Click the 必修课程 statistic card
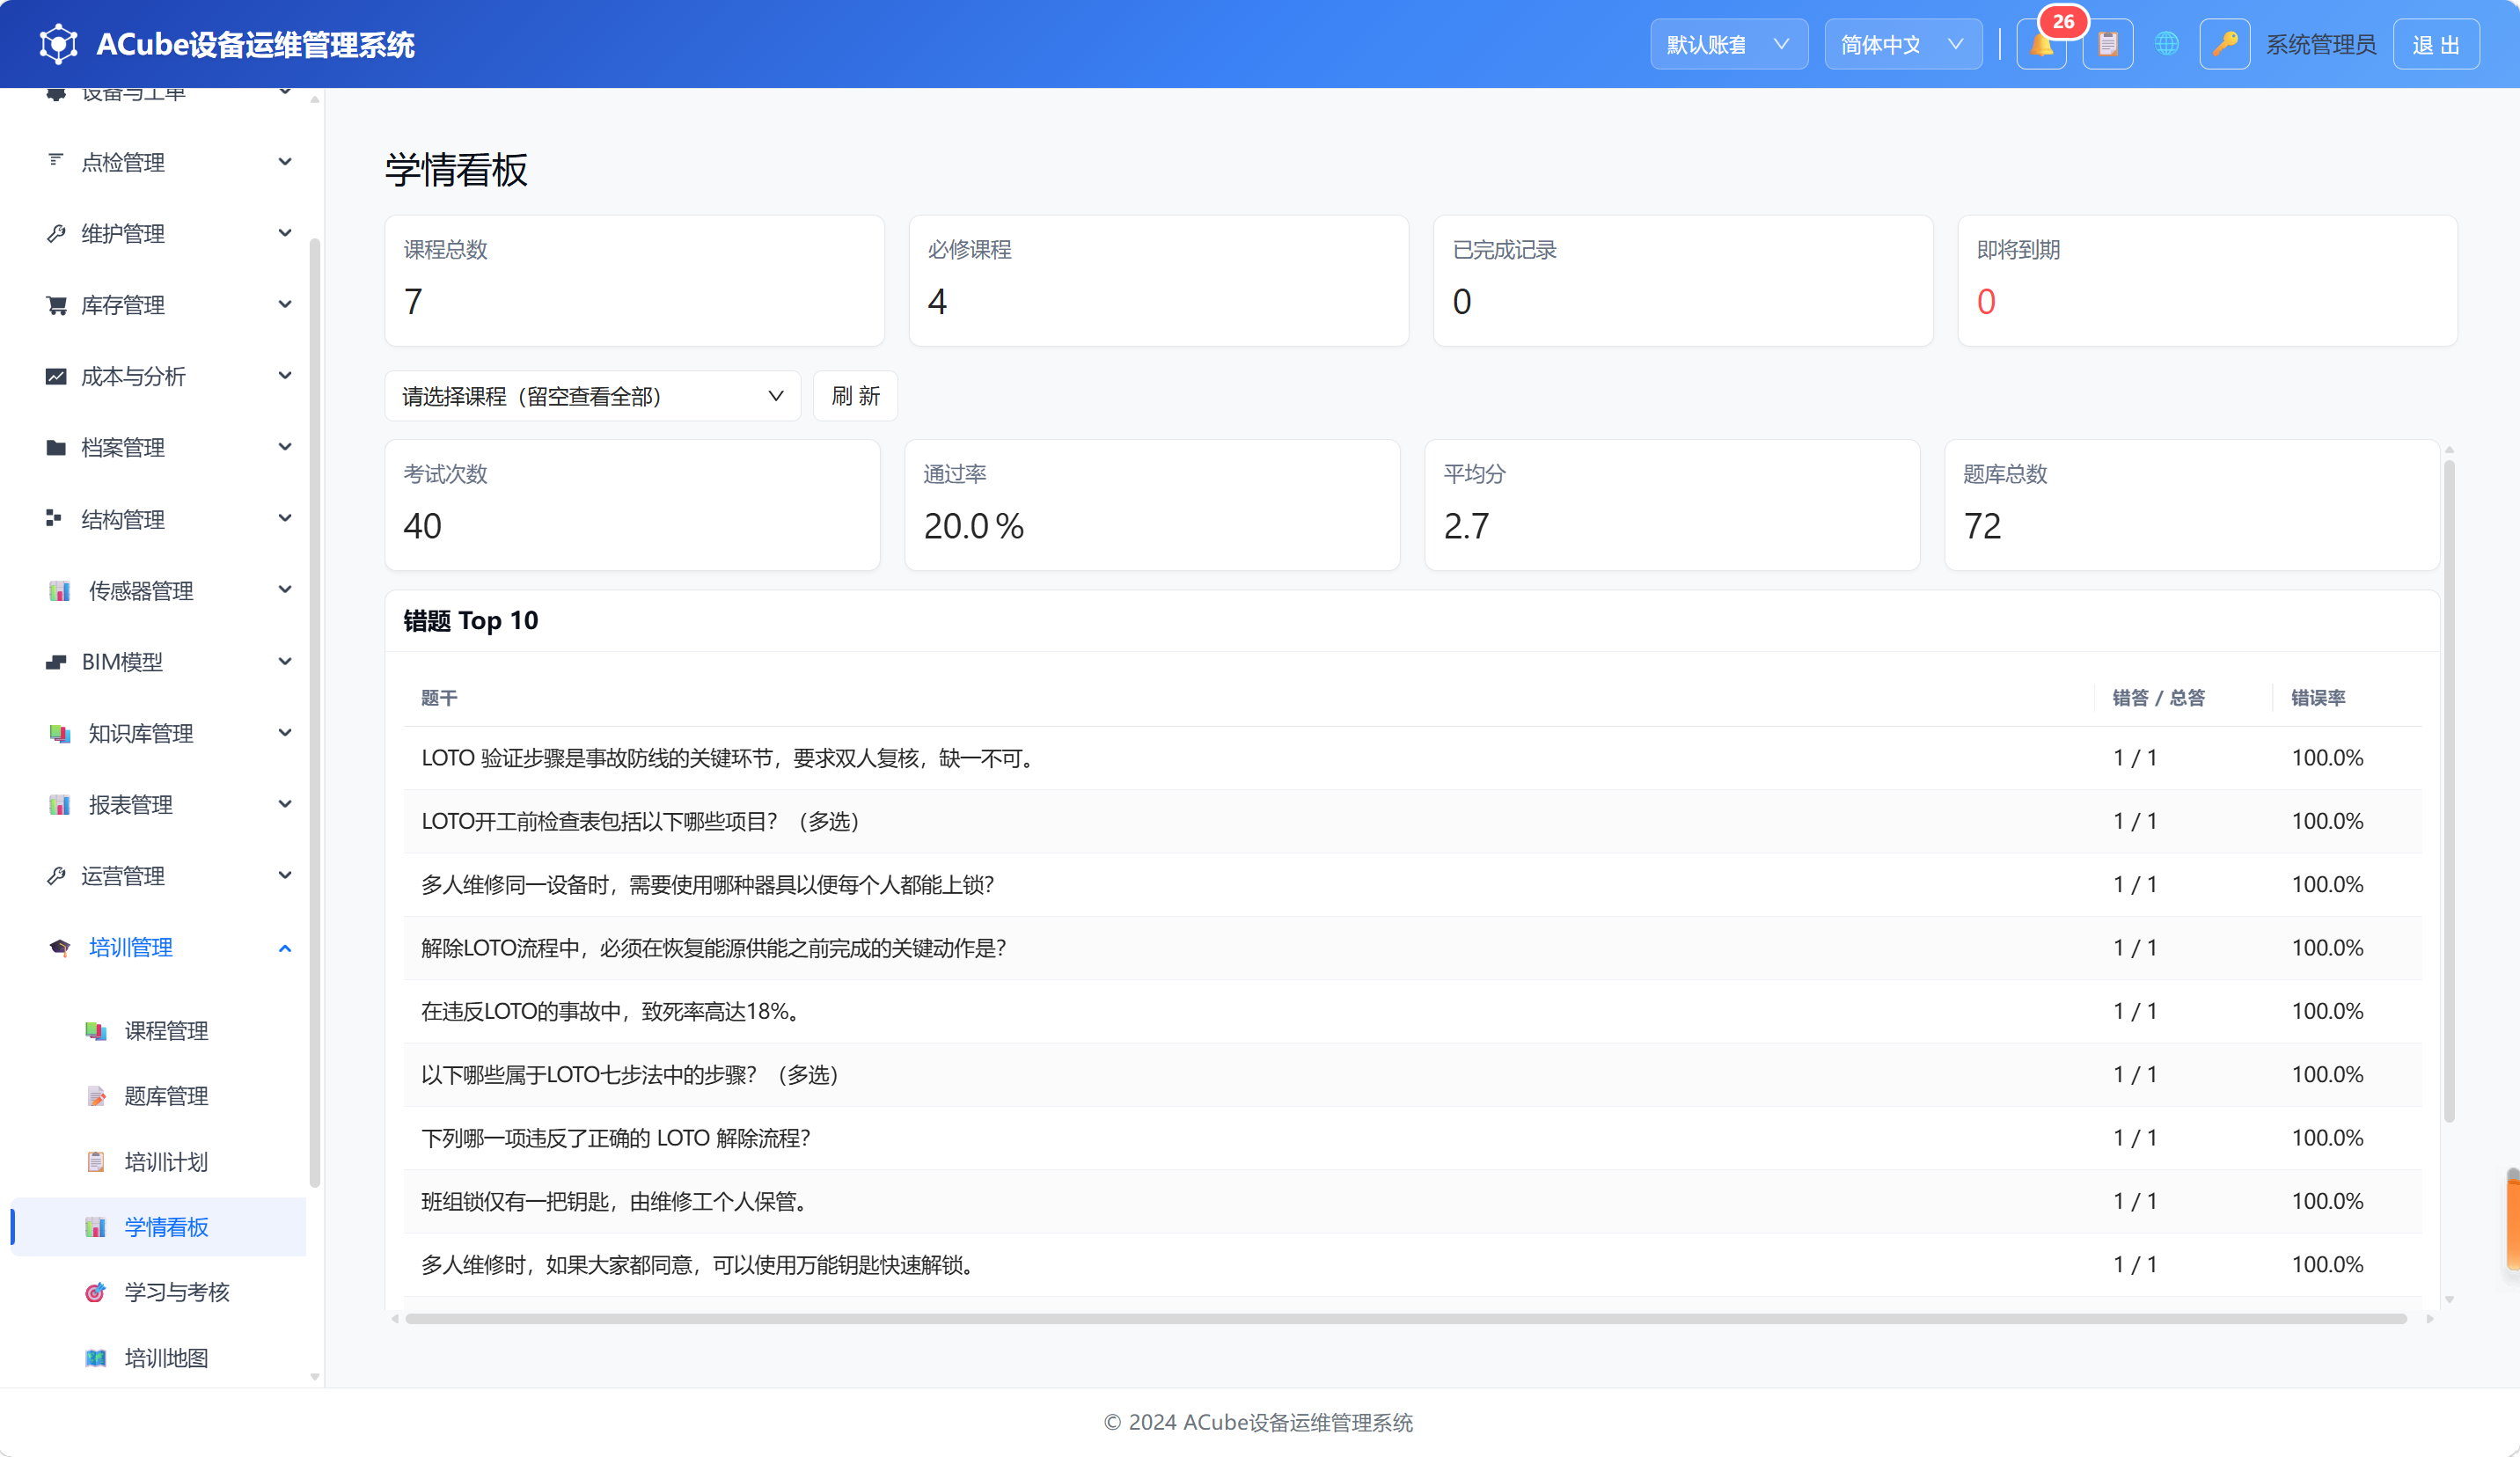 (1158, 281)
